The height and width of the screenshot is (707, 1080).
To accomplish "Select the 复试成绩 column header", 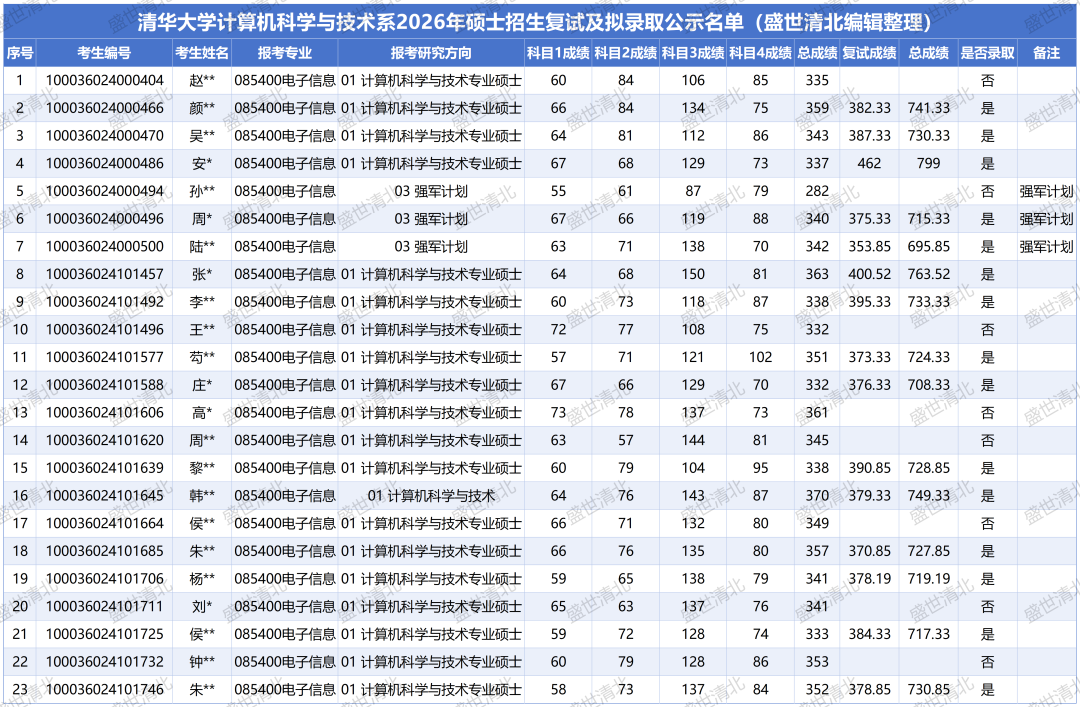I will tap(868, 53).
